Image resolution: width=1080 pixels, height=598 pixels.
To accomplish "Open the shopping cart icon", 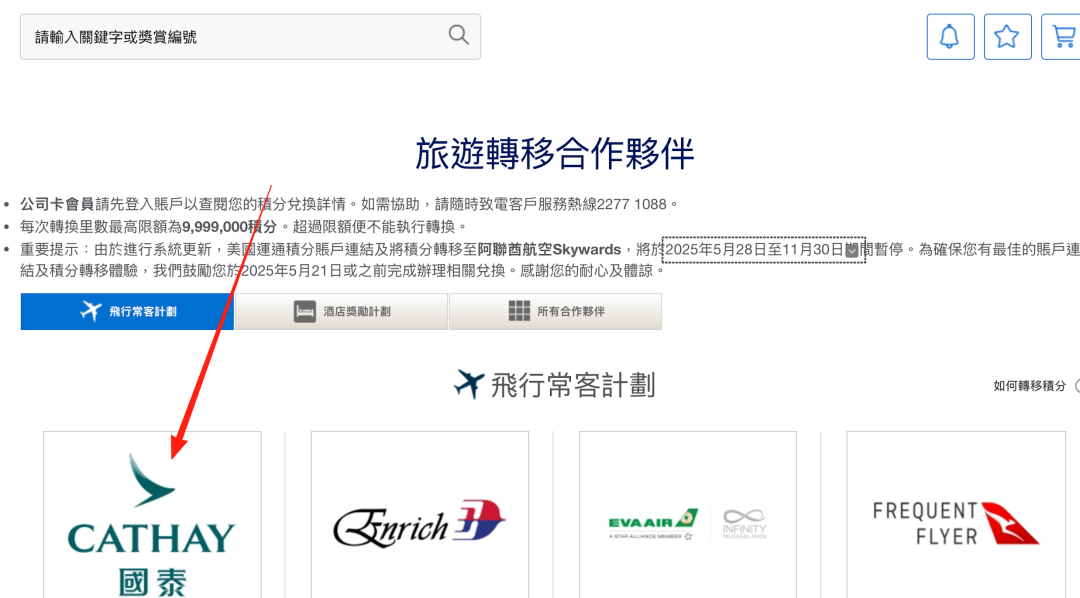I will click(x=1061, y=37).
